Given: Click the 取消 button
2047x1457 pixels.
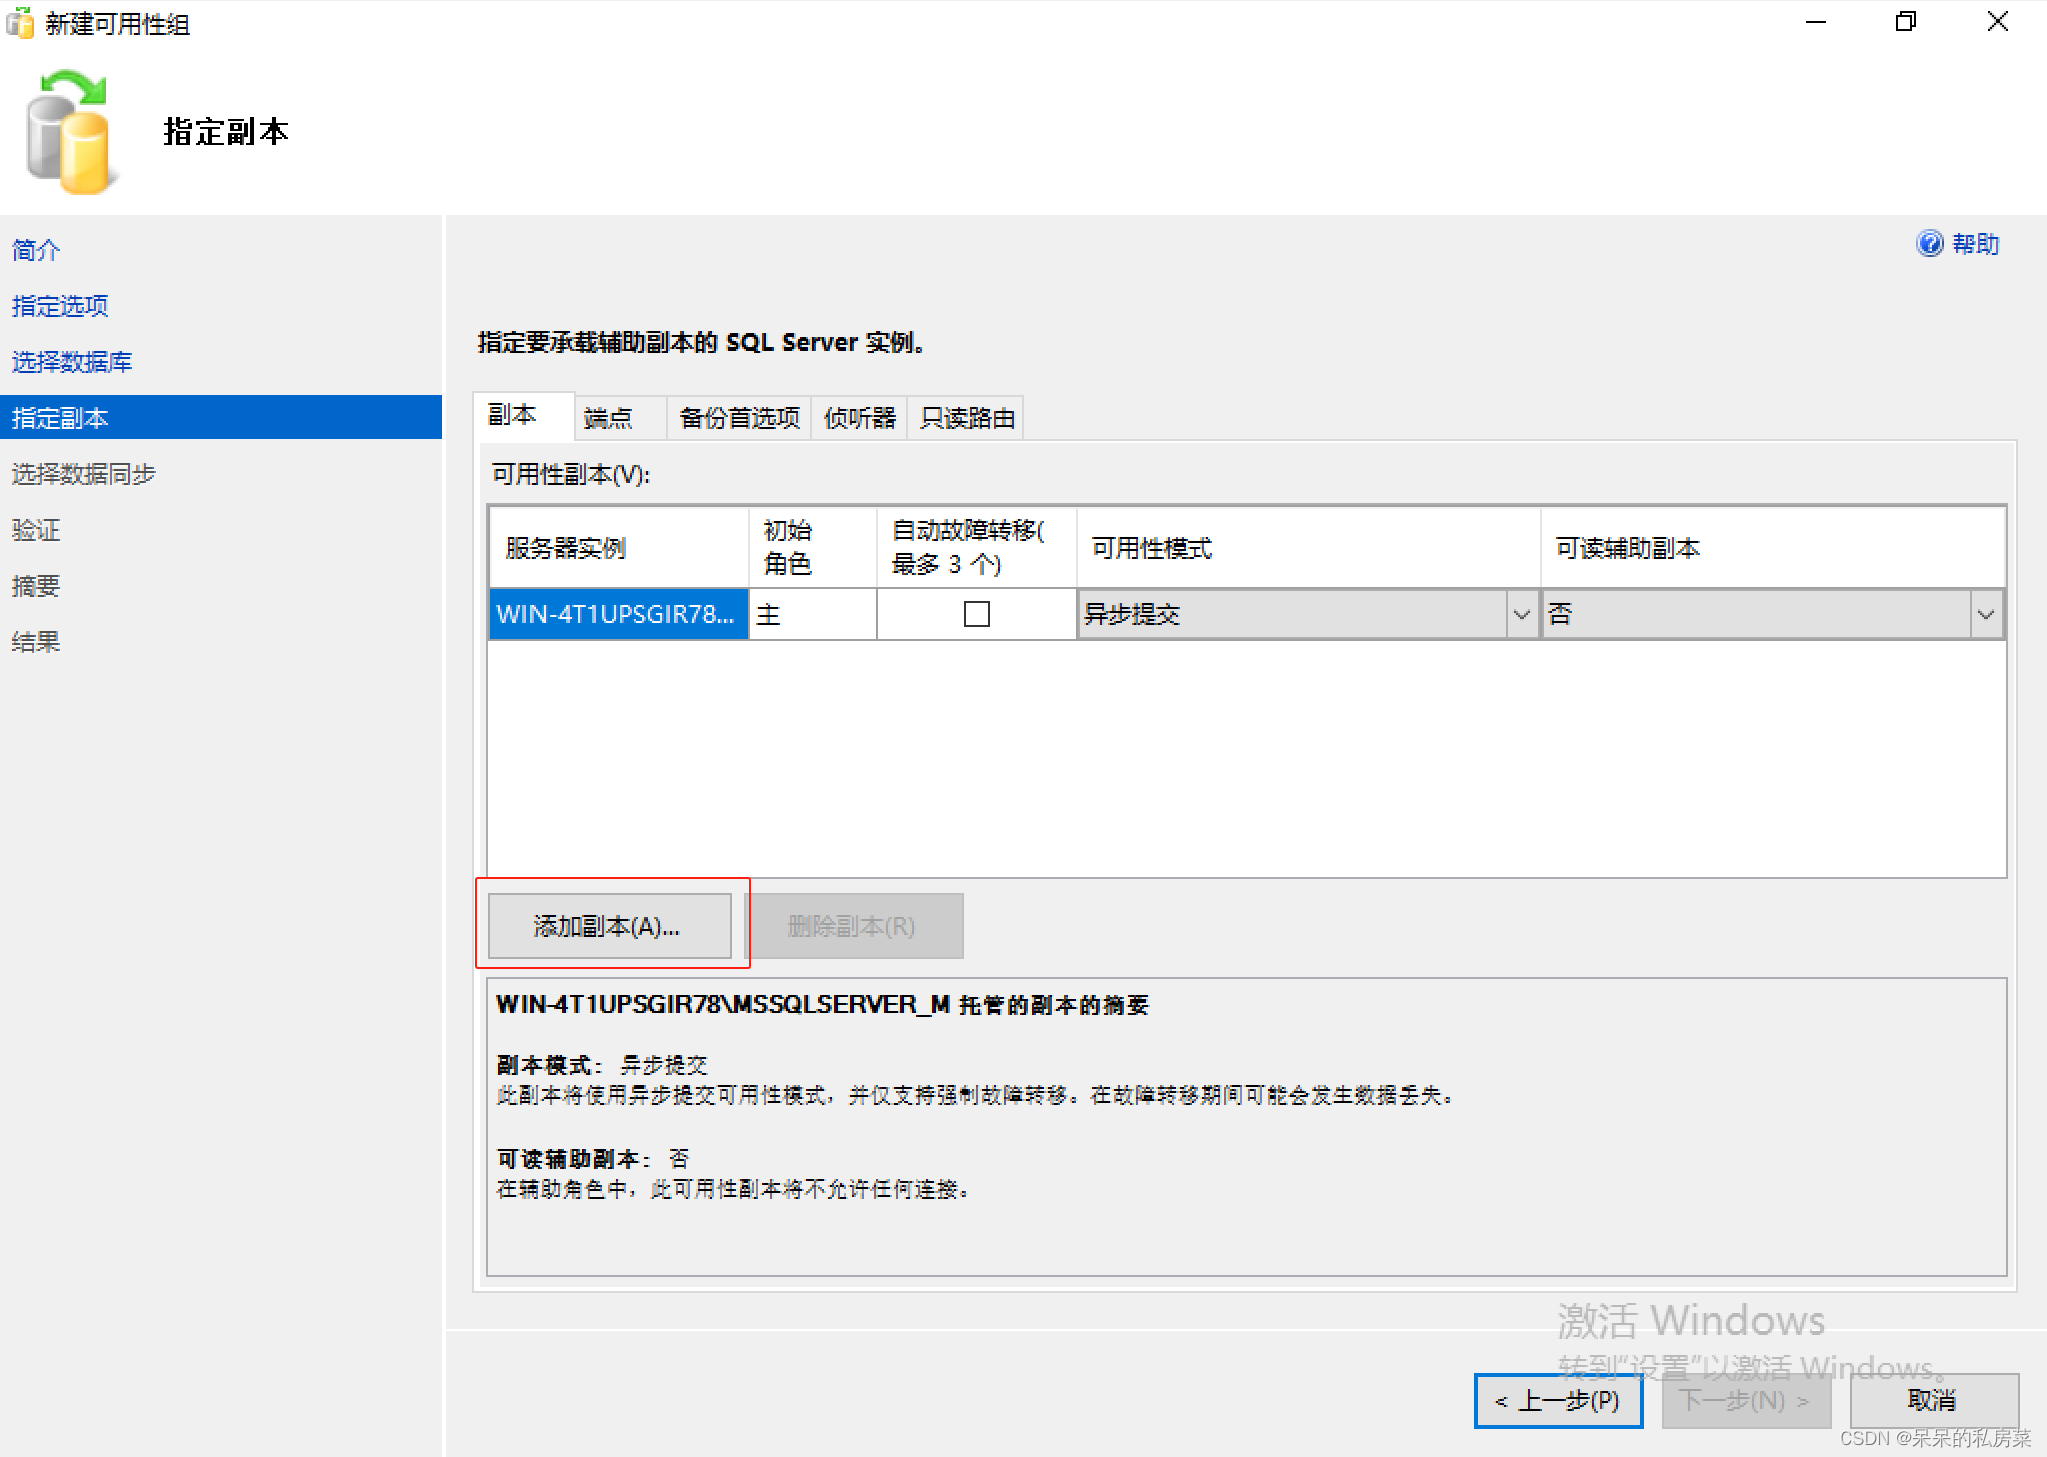Looking at the screenshot, I should click(1933, 1400).
